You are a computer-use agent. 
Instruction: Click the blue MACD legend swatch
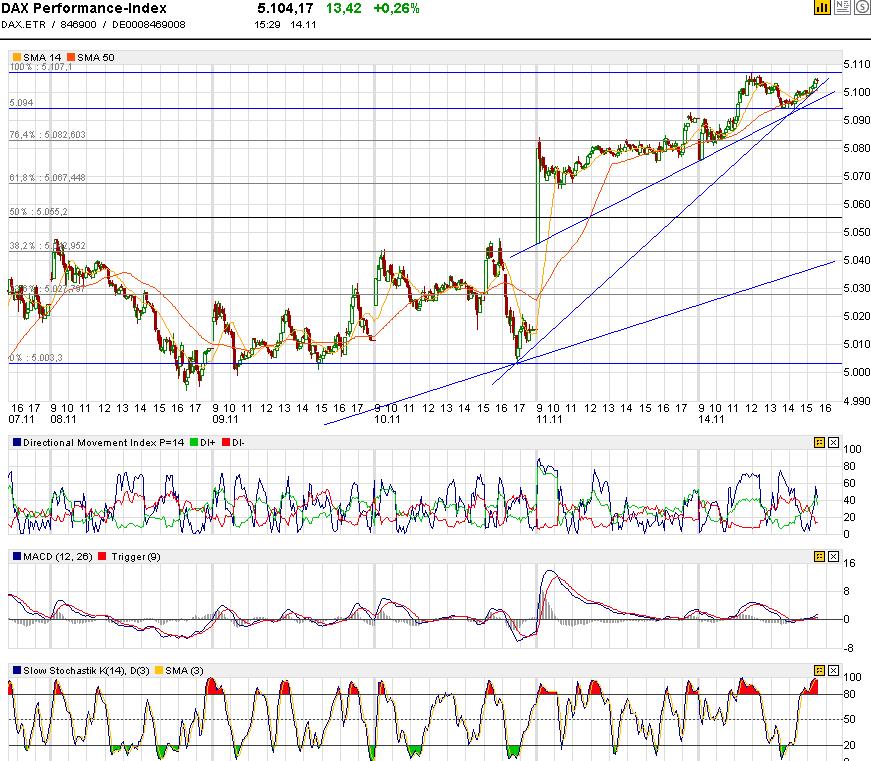17,556
